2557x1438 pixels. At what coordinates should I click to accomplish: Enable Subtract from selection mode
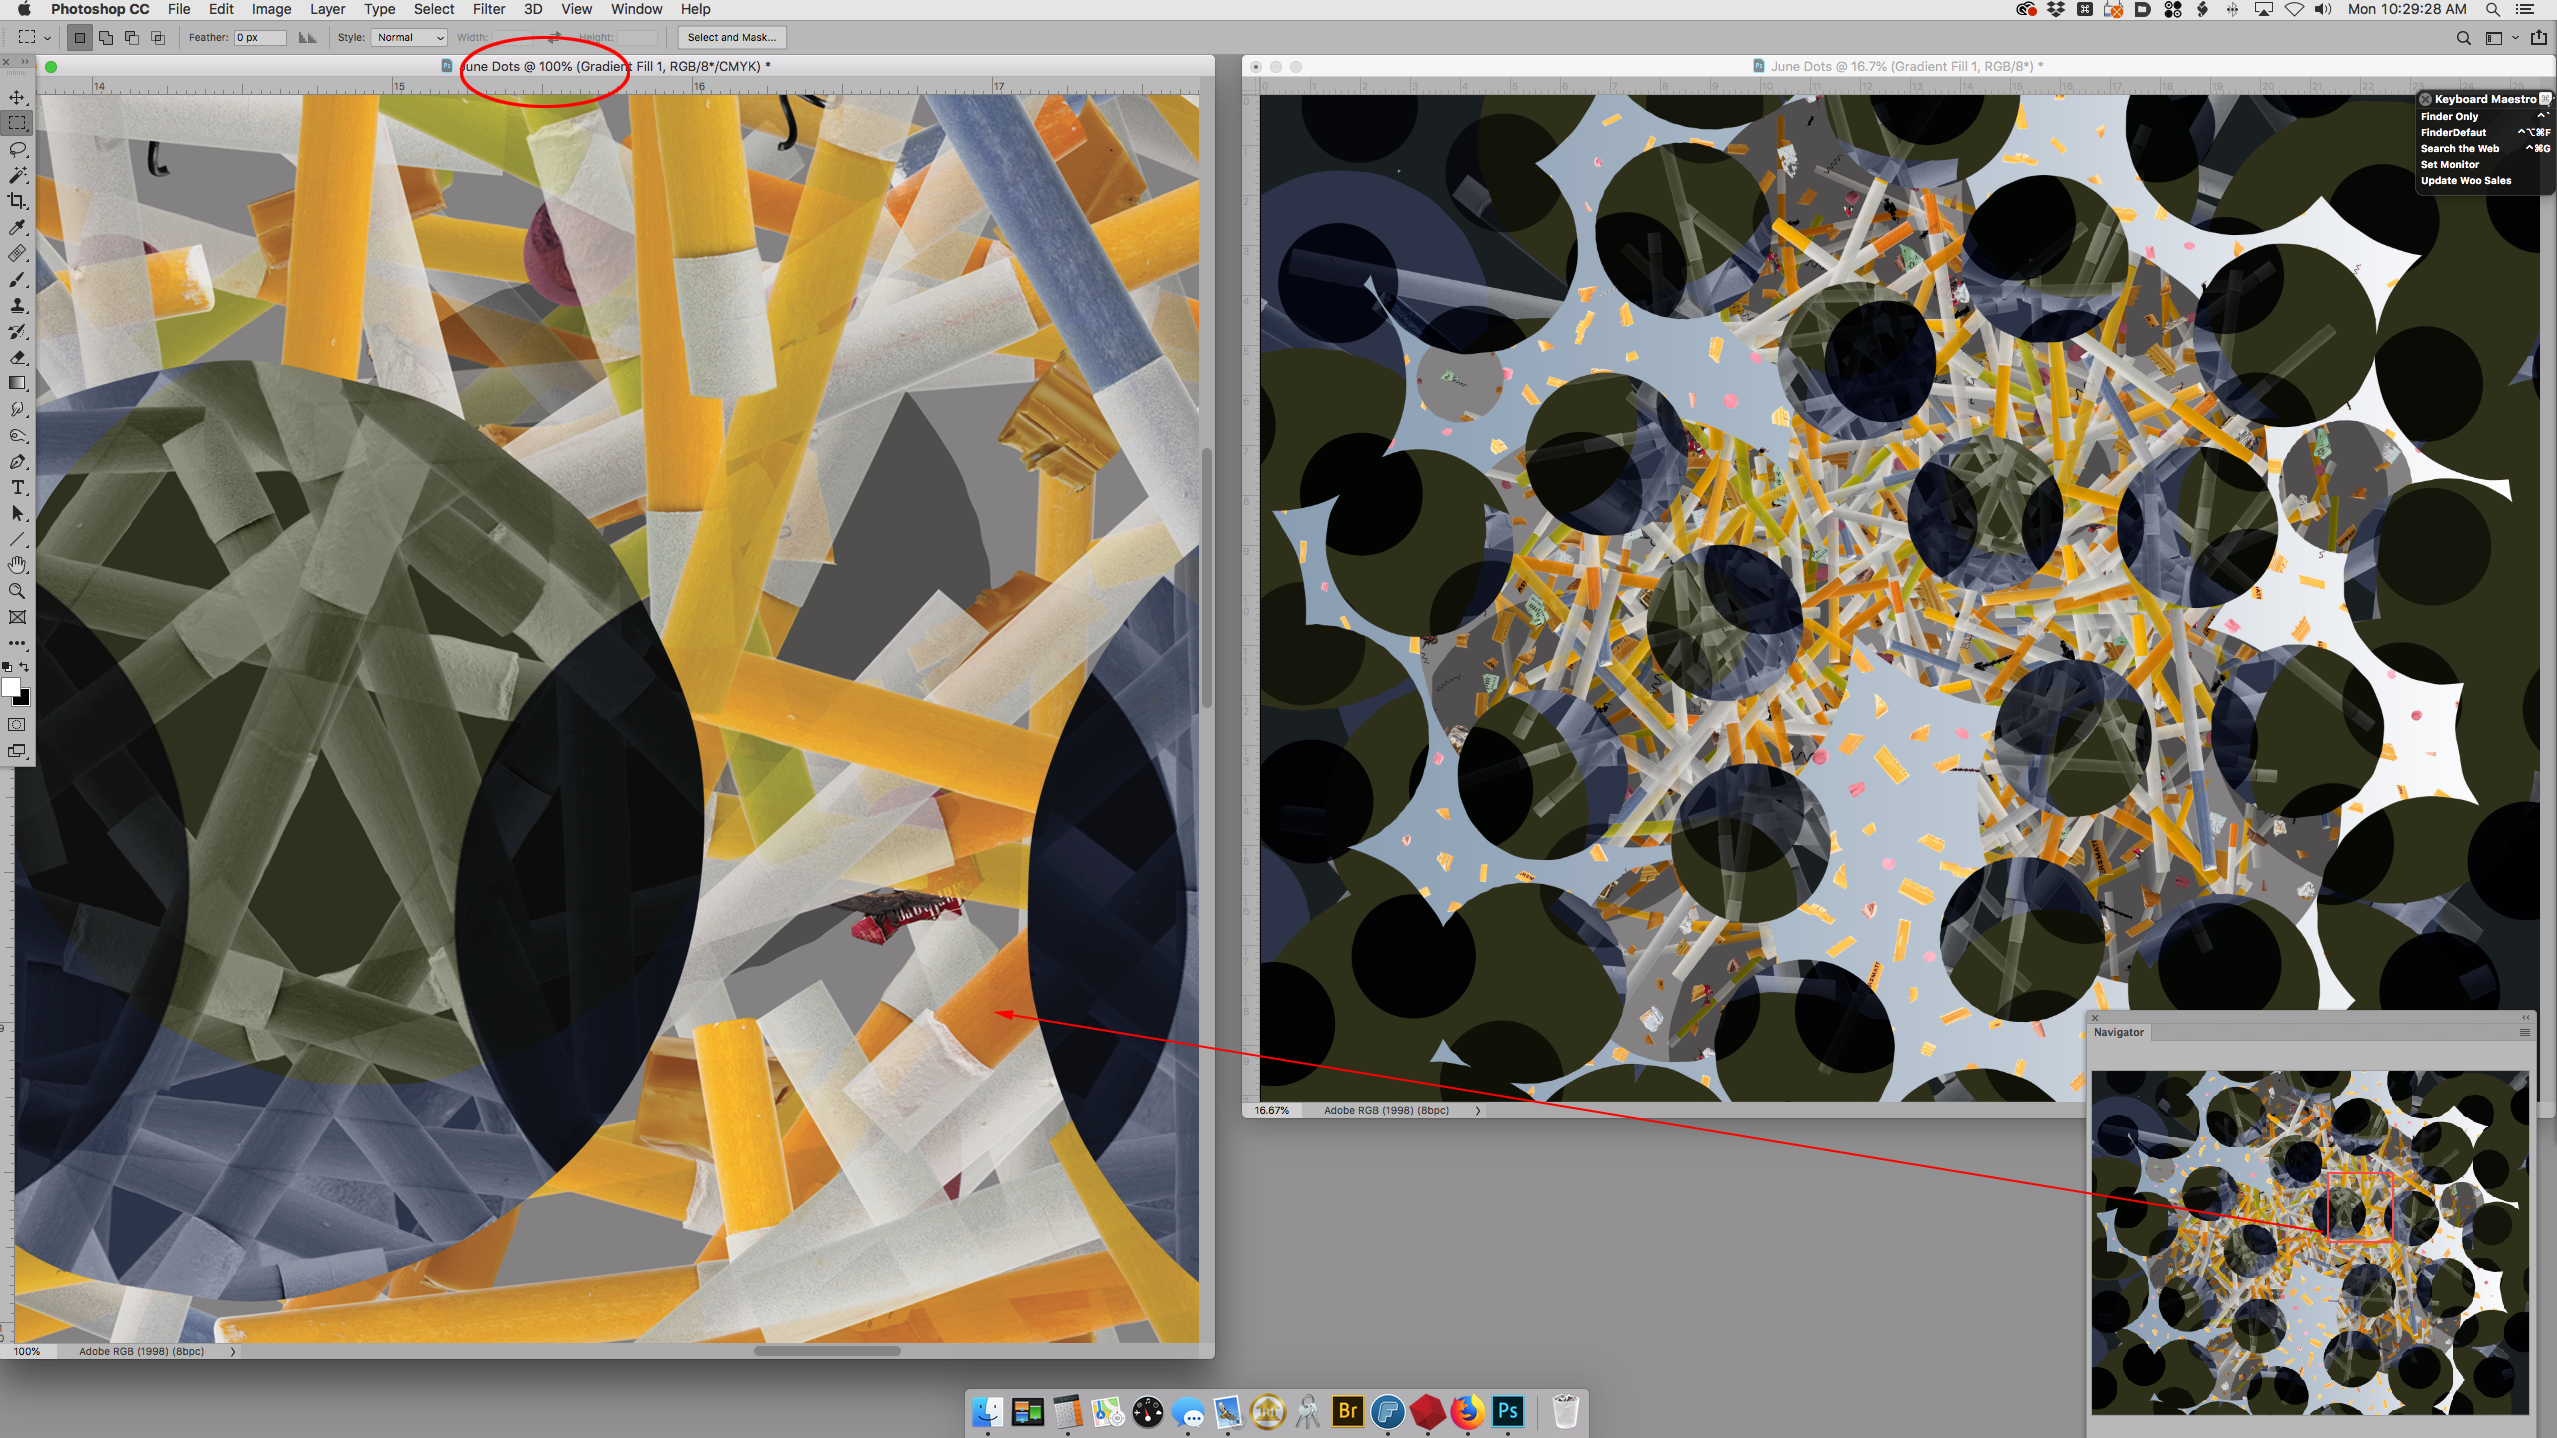point(132,38)
